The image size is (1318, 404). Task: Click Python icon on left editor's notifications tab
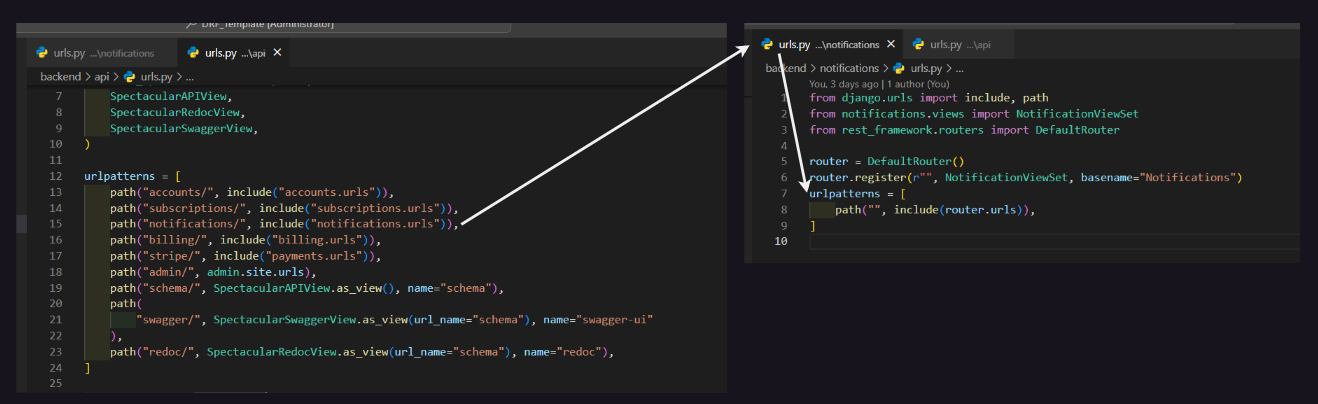coord(42,53)
